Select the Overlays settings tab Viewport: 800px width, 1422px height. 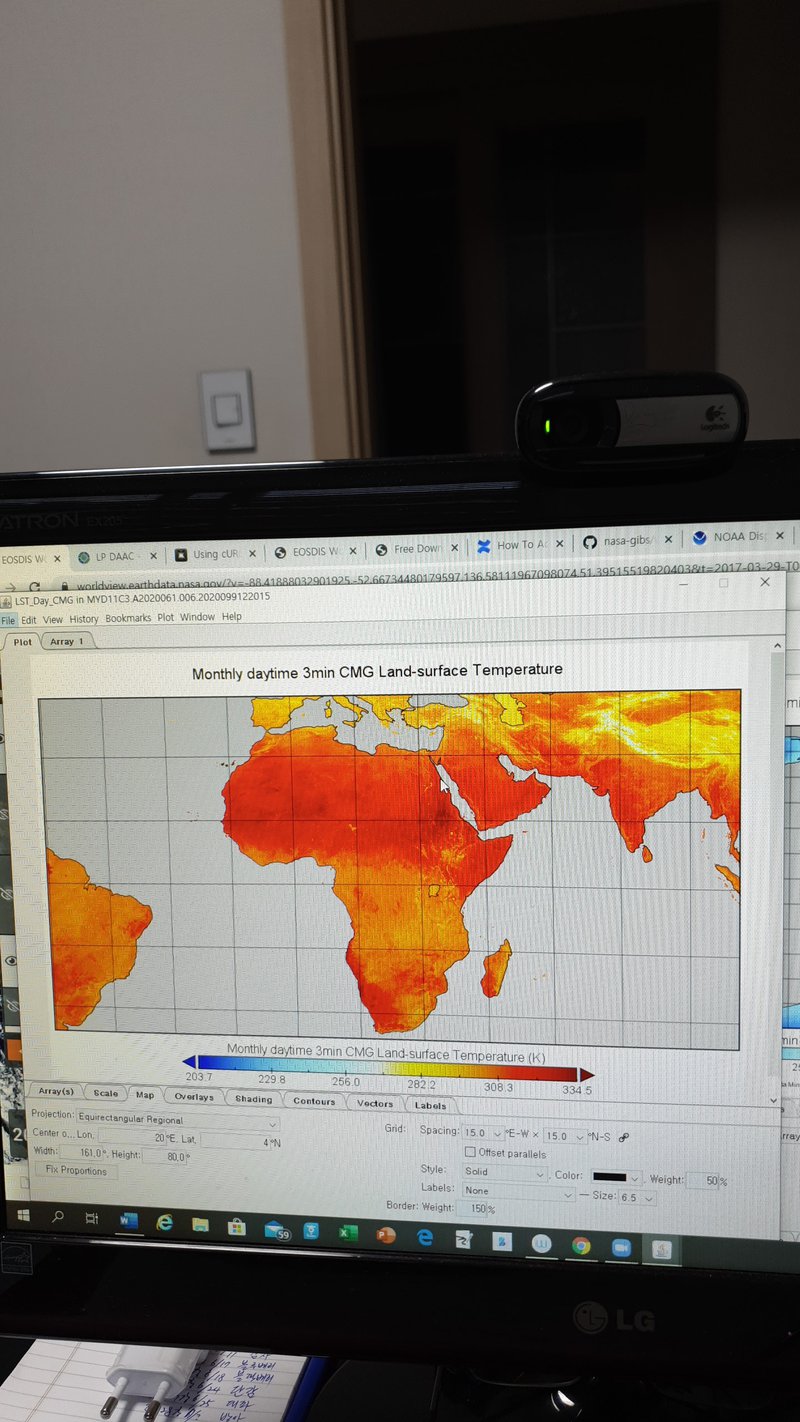(193, 1097)
